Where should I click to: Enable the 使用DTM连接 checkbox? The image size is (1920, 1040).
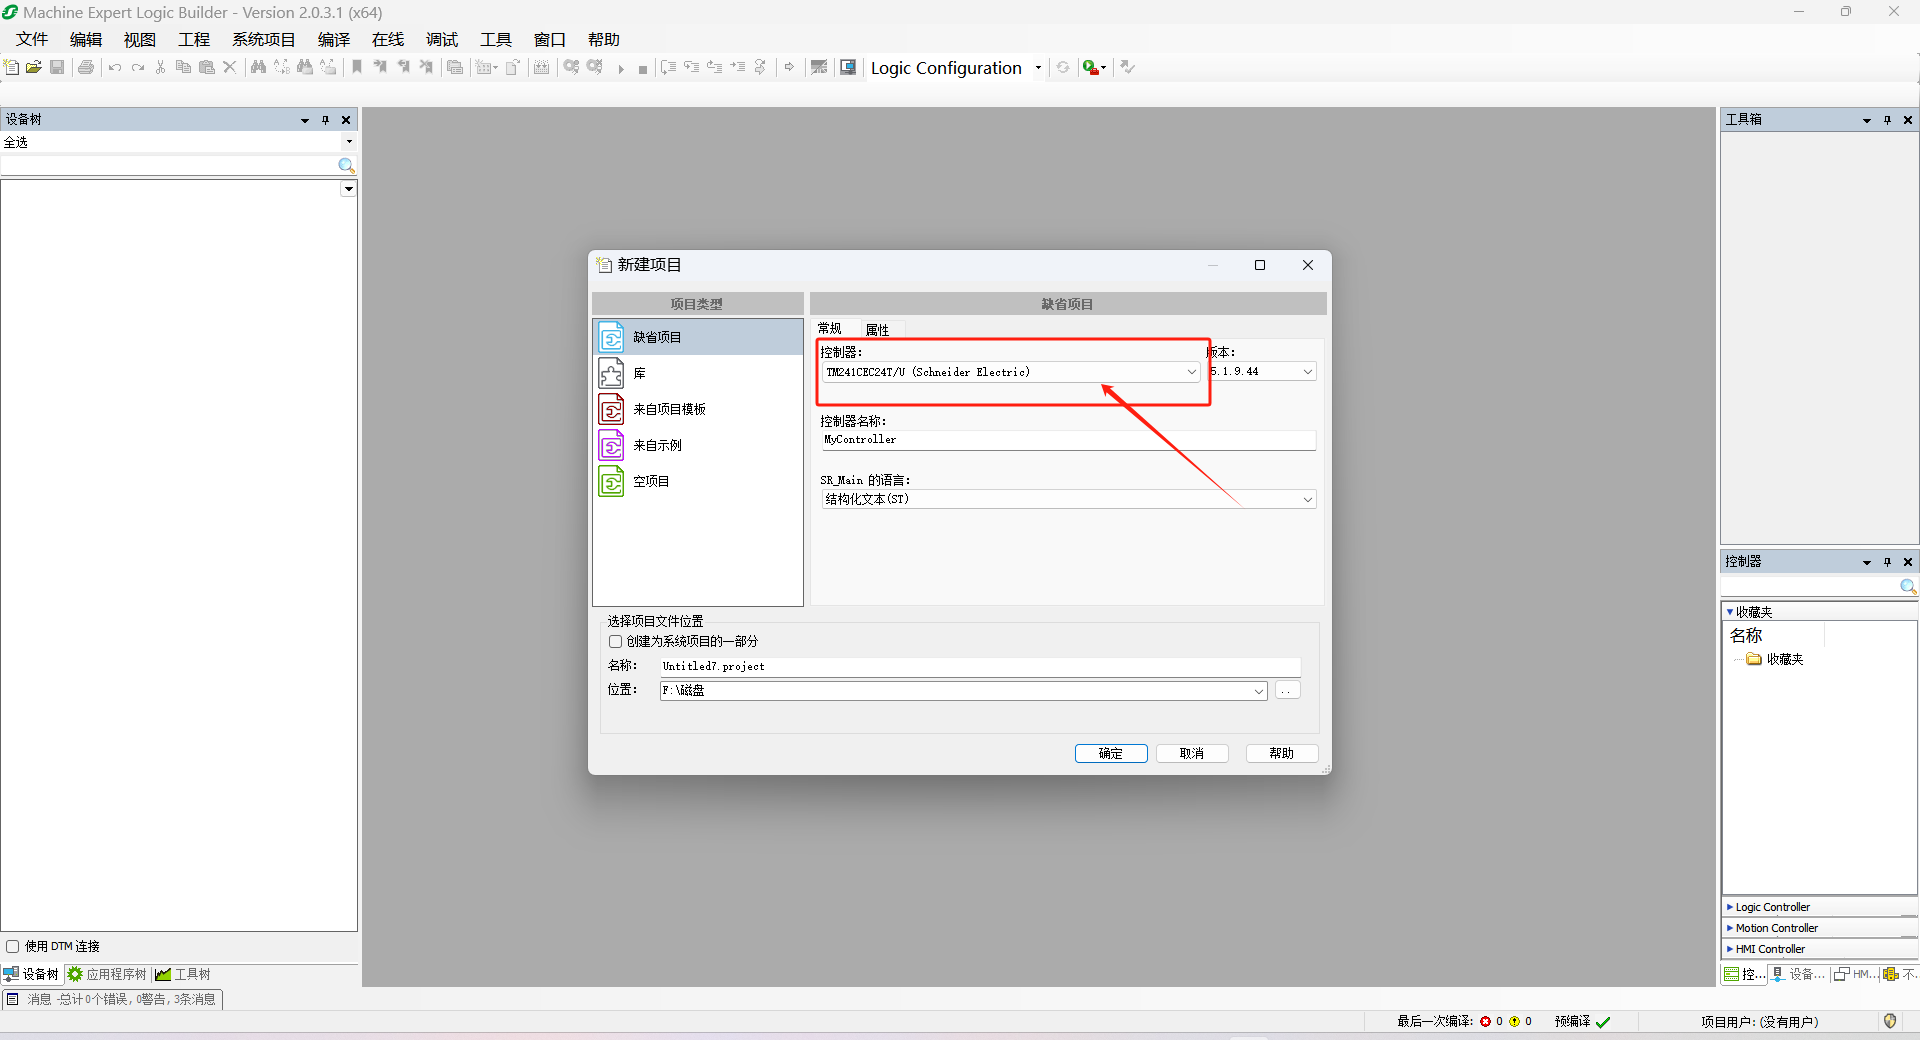point(13,946)
